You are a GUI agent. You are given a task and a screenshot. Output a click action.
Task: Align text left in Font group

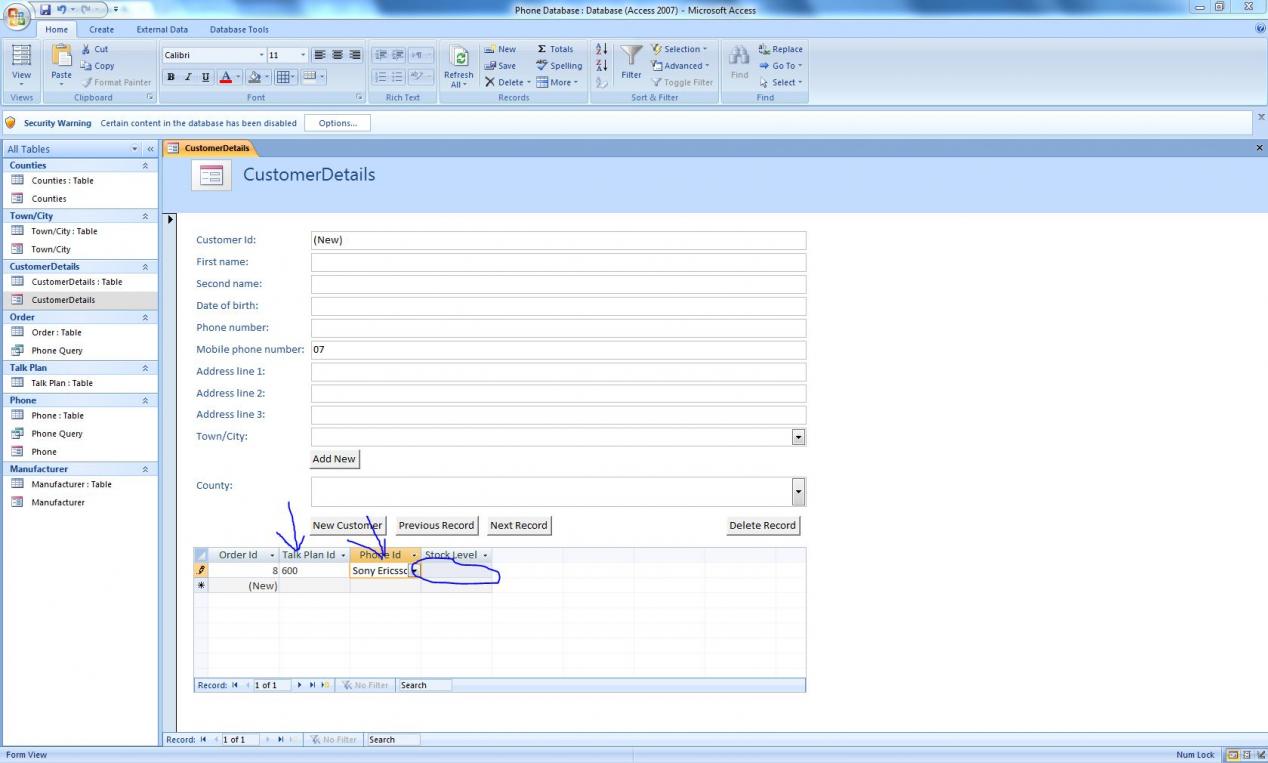point(321,55)
